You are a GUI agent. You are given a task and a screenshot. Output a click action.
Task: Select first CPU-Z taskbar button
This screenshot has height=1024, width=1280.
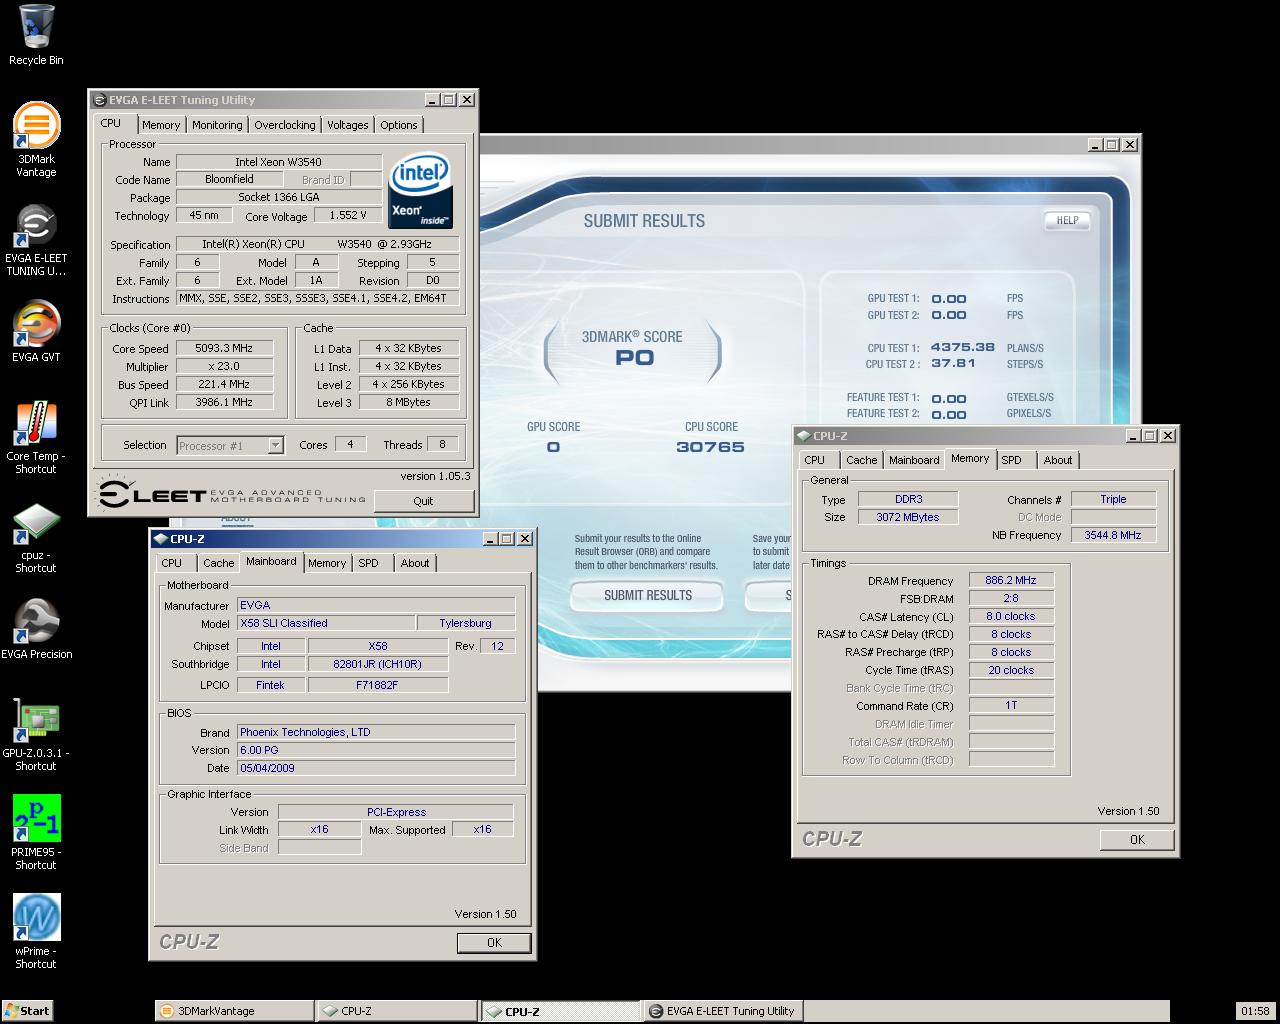coord(397,1011)
